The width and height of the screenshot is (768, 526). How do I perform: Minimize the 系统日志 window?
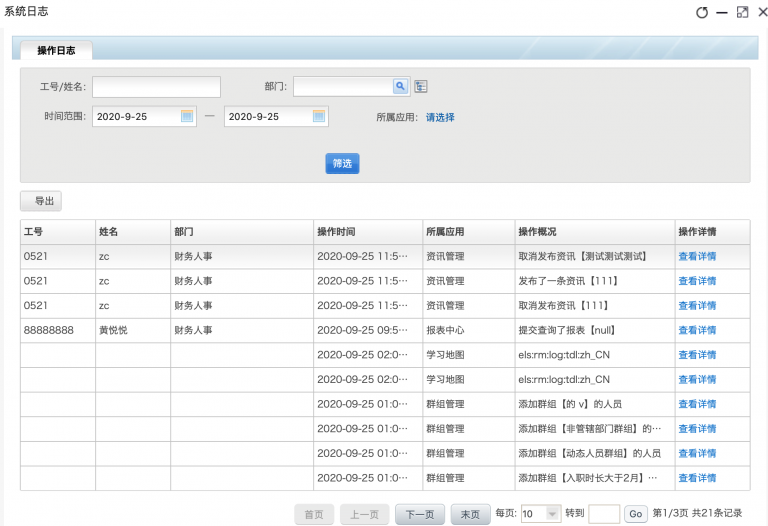tap(722, 13)
